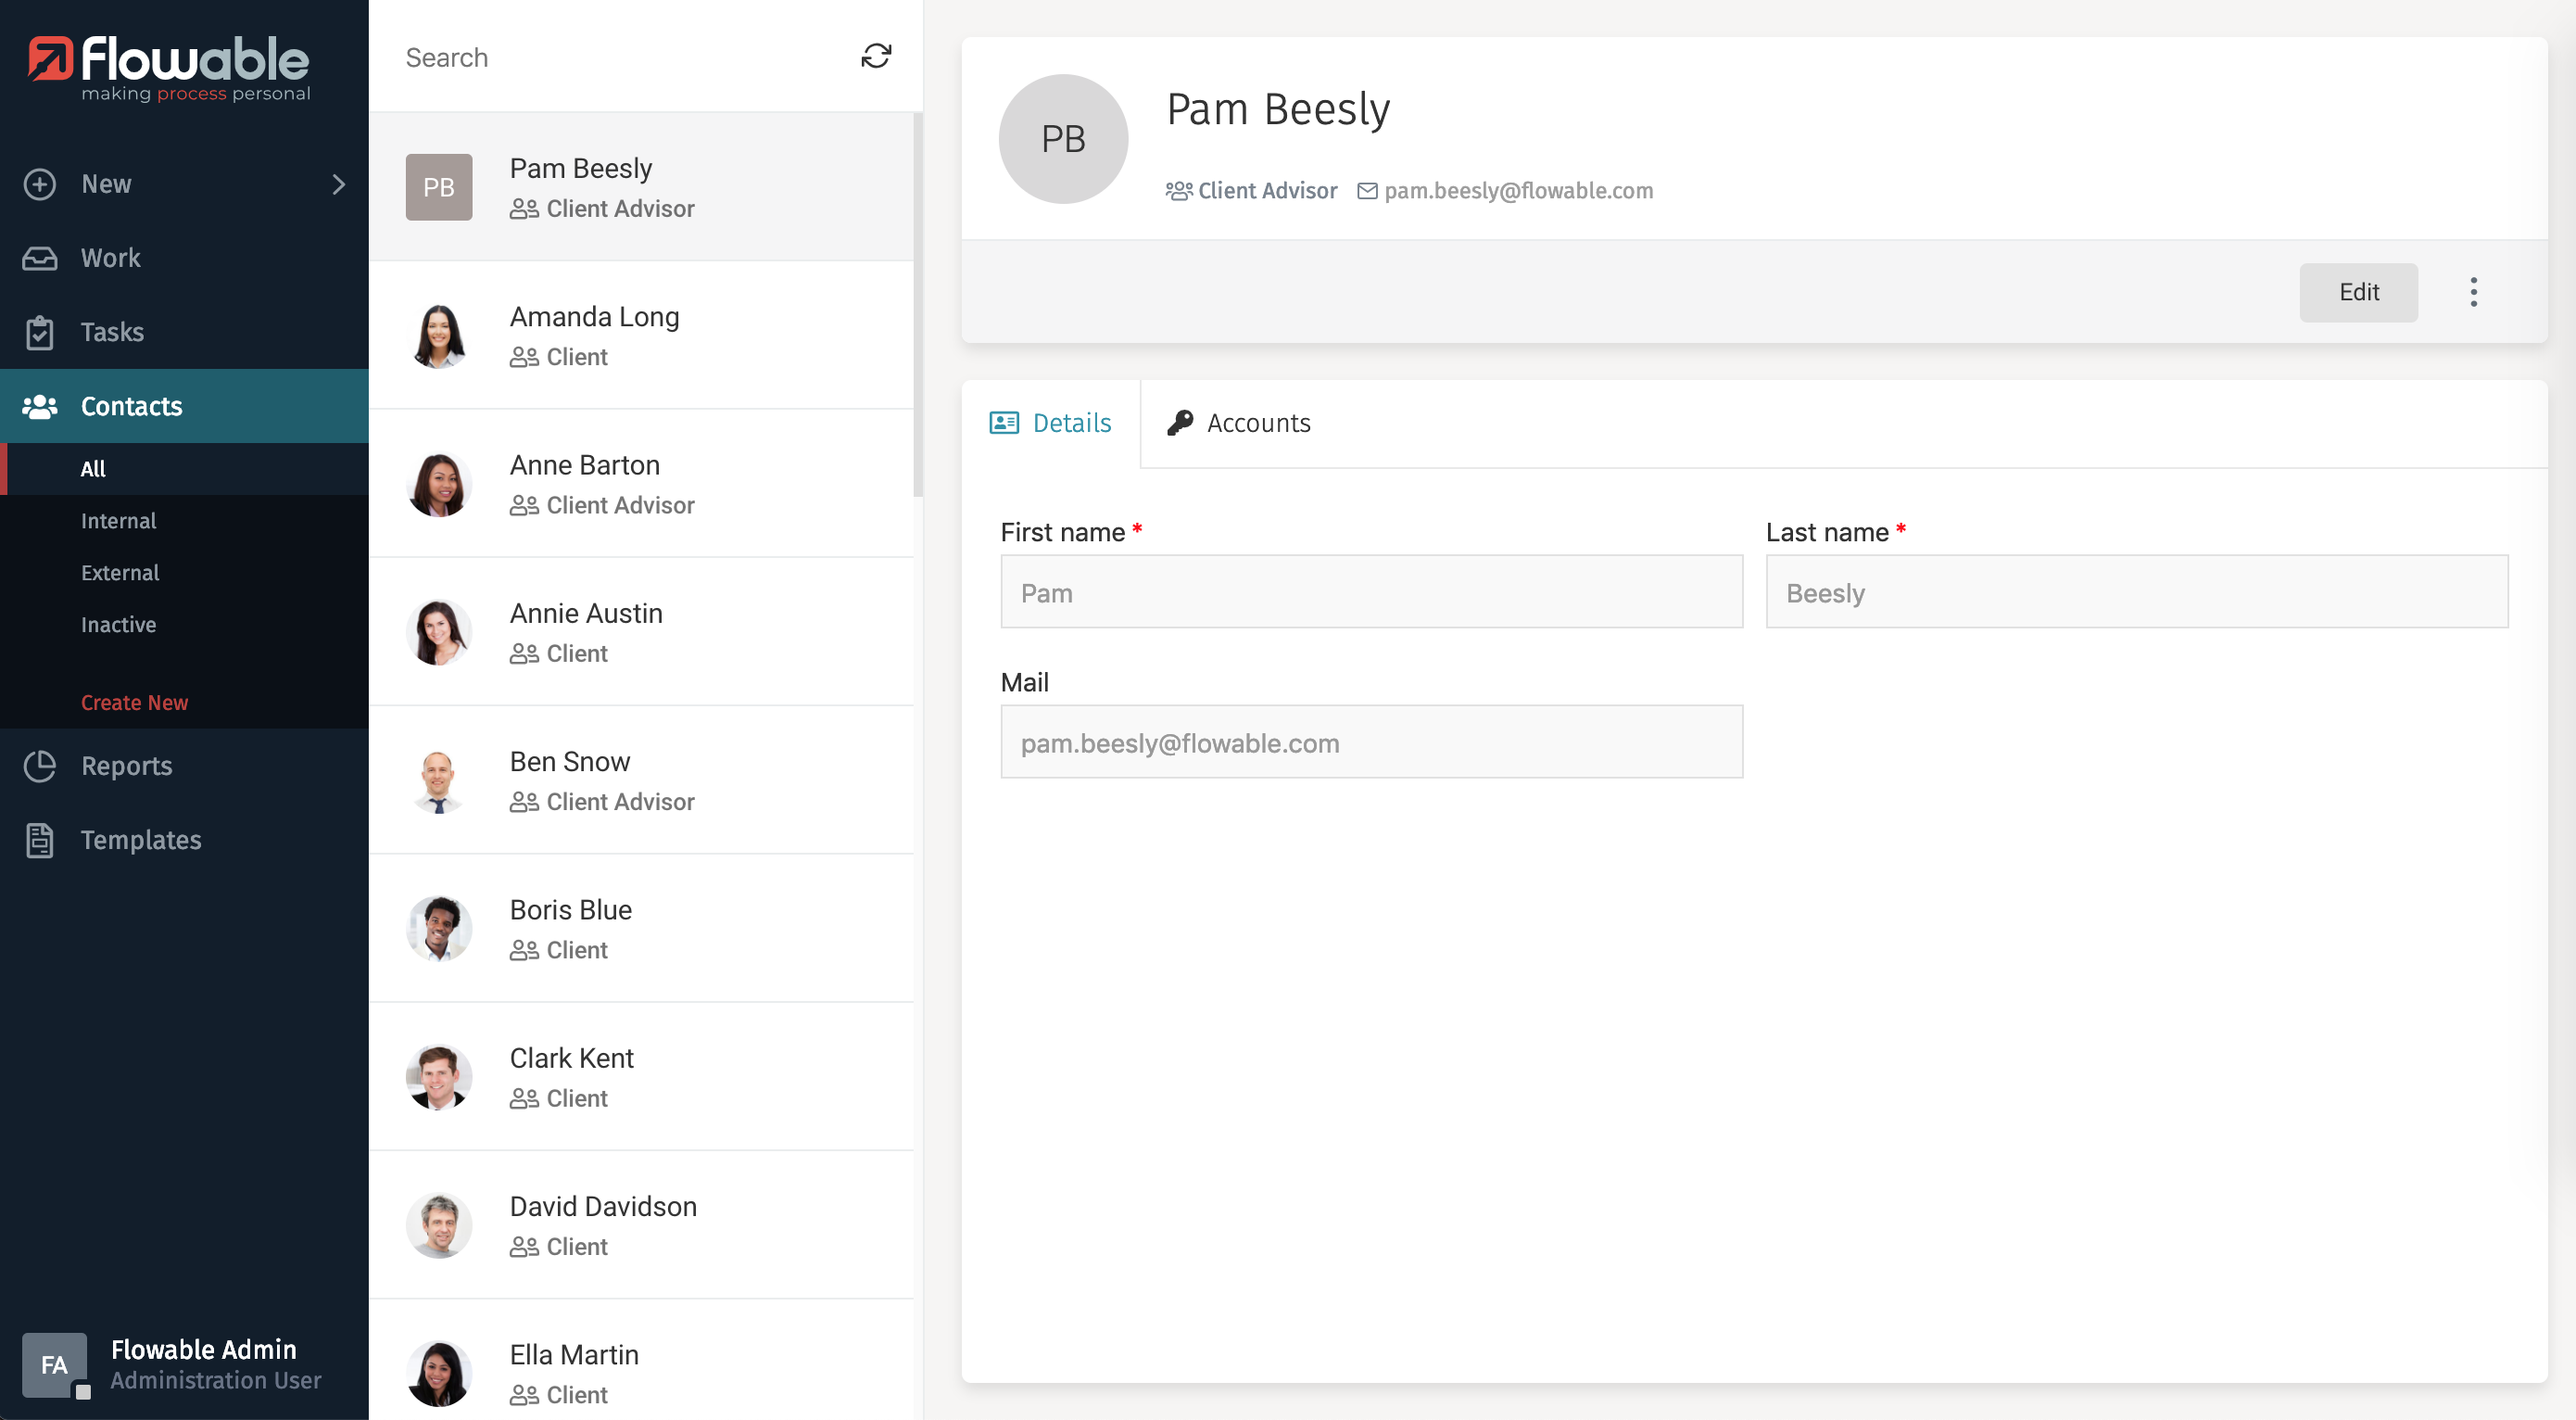
Task: Refresh the contact list
Action: (875, 56)
